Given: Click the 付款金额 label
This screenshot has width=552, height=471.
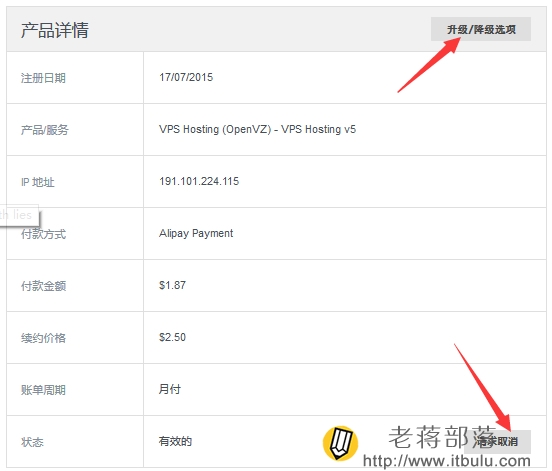Looking at the screenshot, I should click(x=43, y=286).
